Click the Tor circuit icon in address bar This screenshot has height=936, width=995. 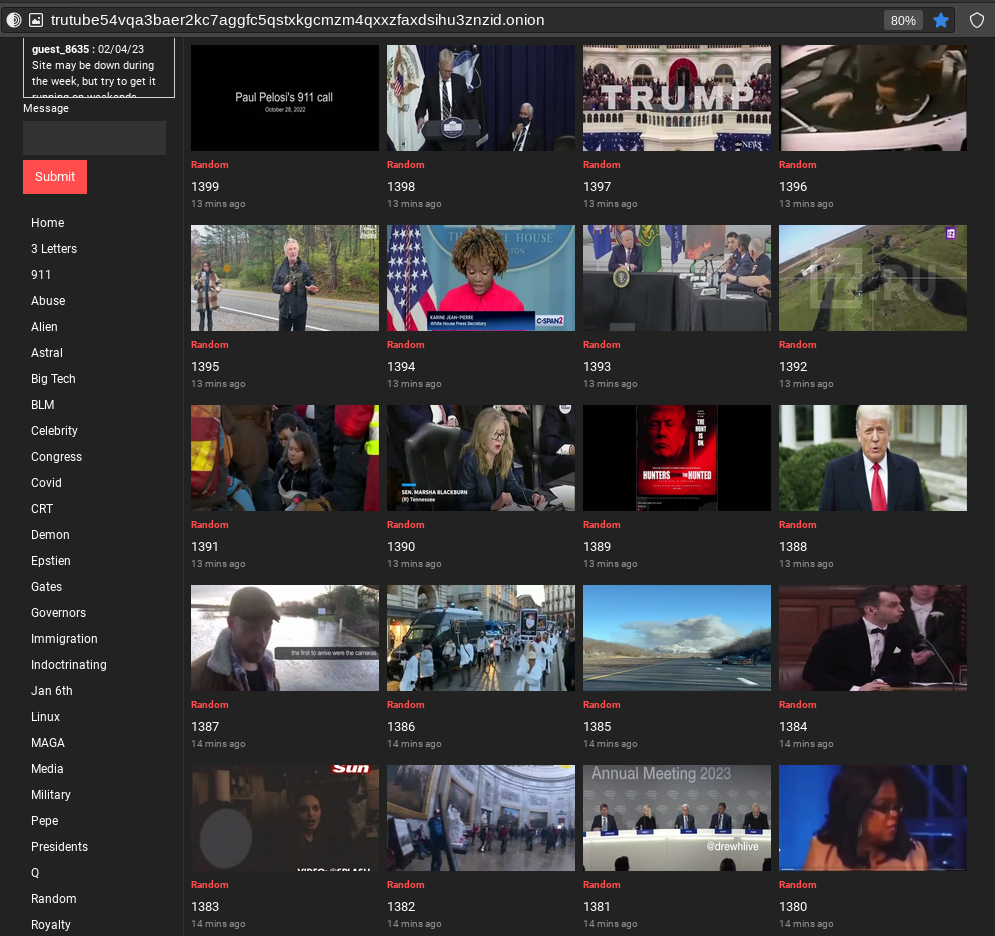coord(14,20)
